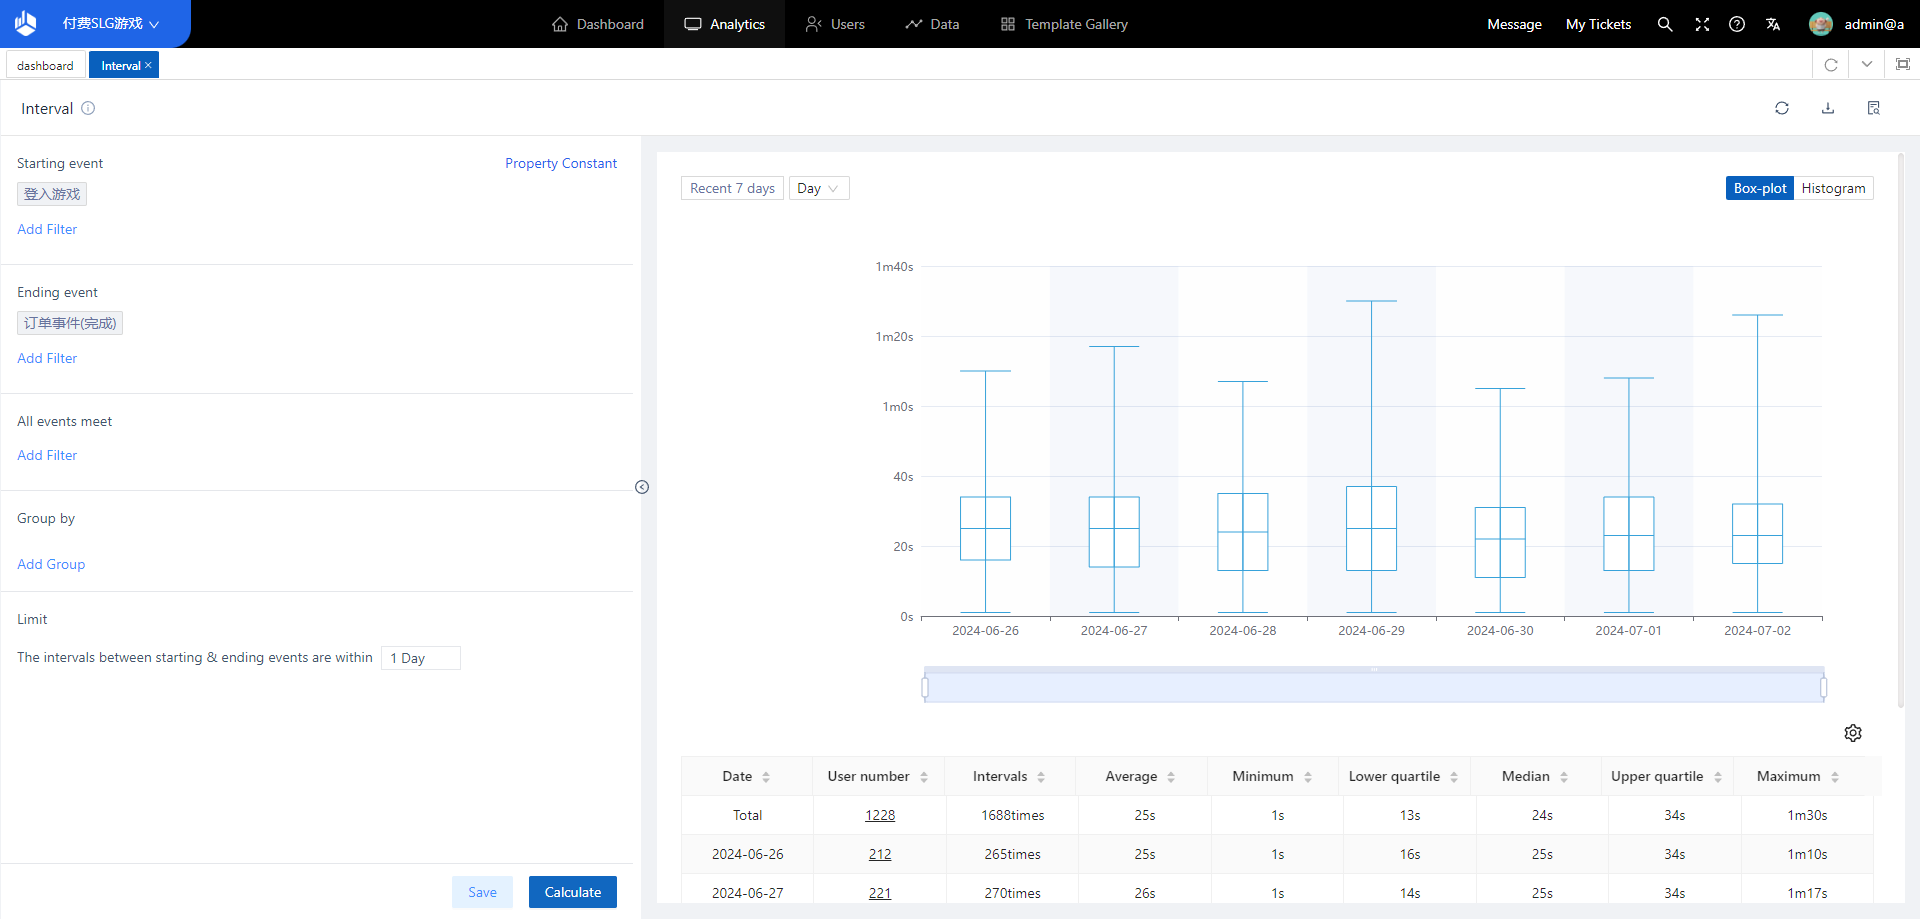
Task: Open table settings gear icon
Action: [1853, 733]
